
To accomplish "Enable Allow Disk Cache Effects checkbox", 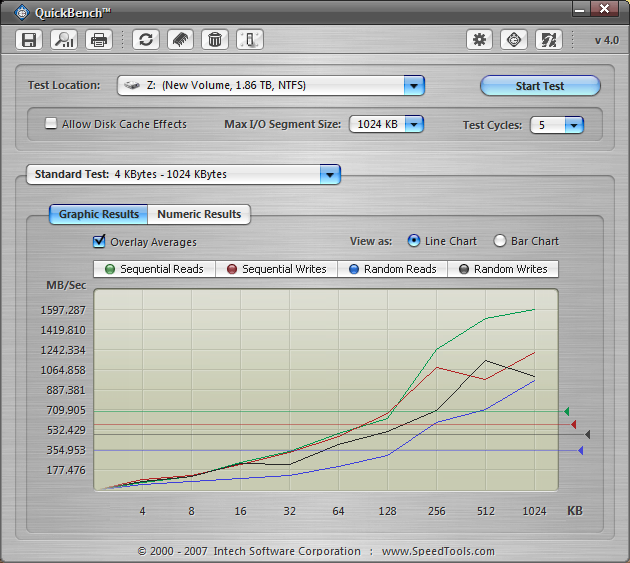I will [x=51, y=124].
